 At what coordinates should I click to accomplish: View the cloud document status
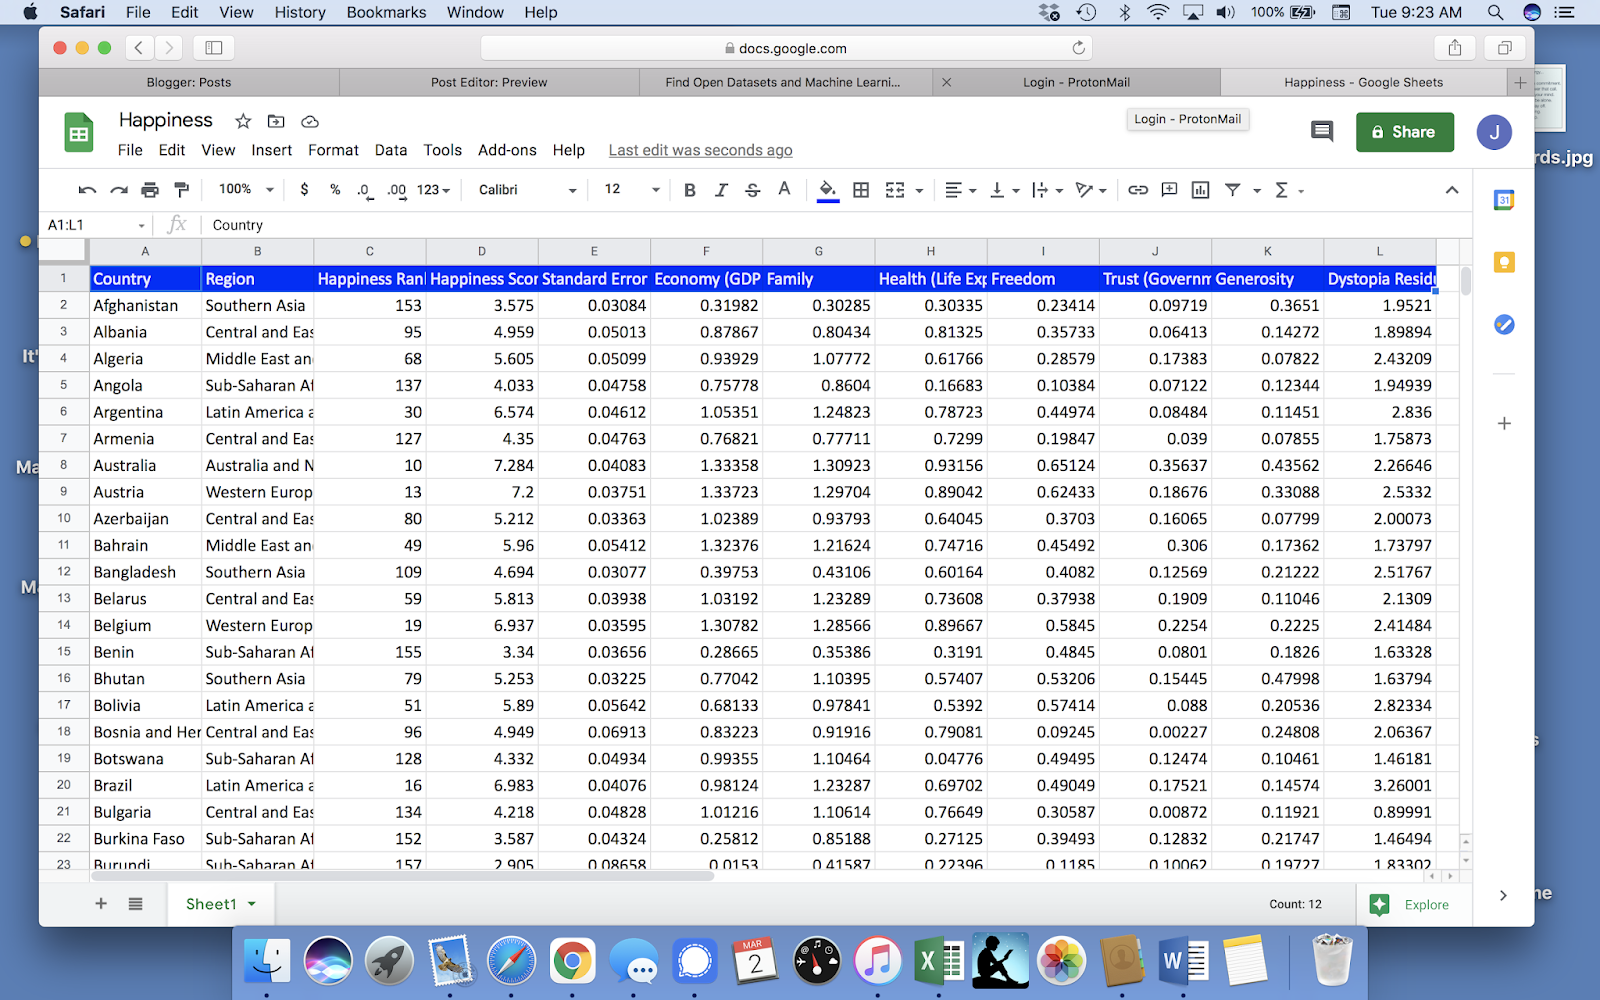[x=310, y=121]
